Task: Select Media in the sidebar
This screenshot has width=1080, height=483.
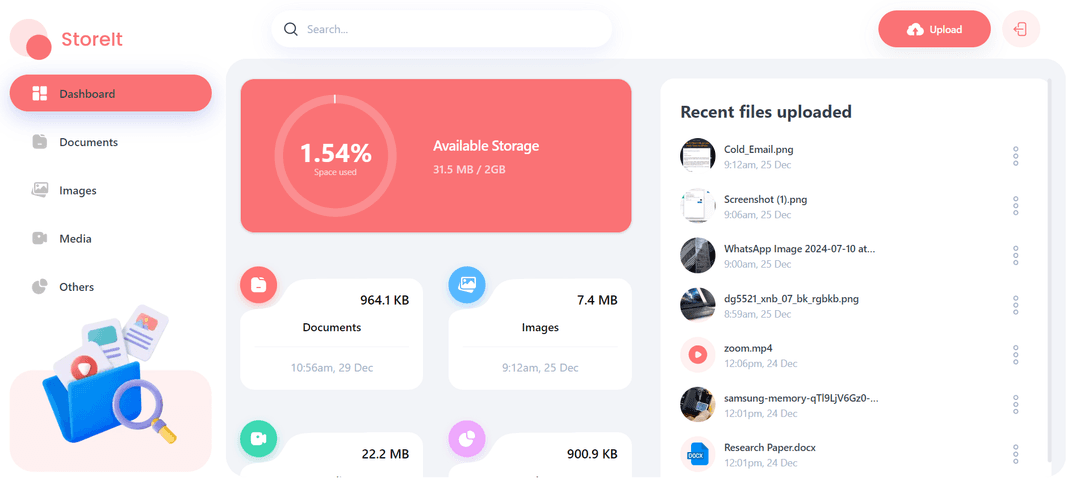Action: point(75,239)
